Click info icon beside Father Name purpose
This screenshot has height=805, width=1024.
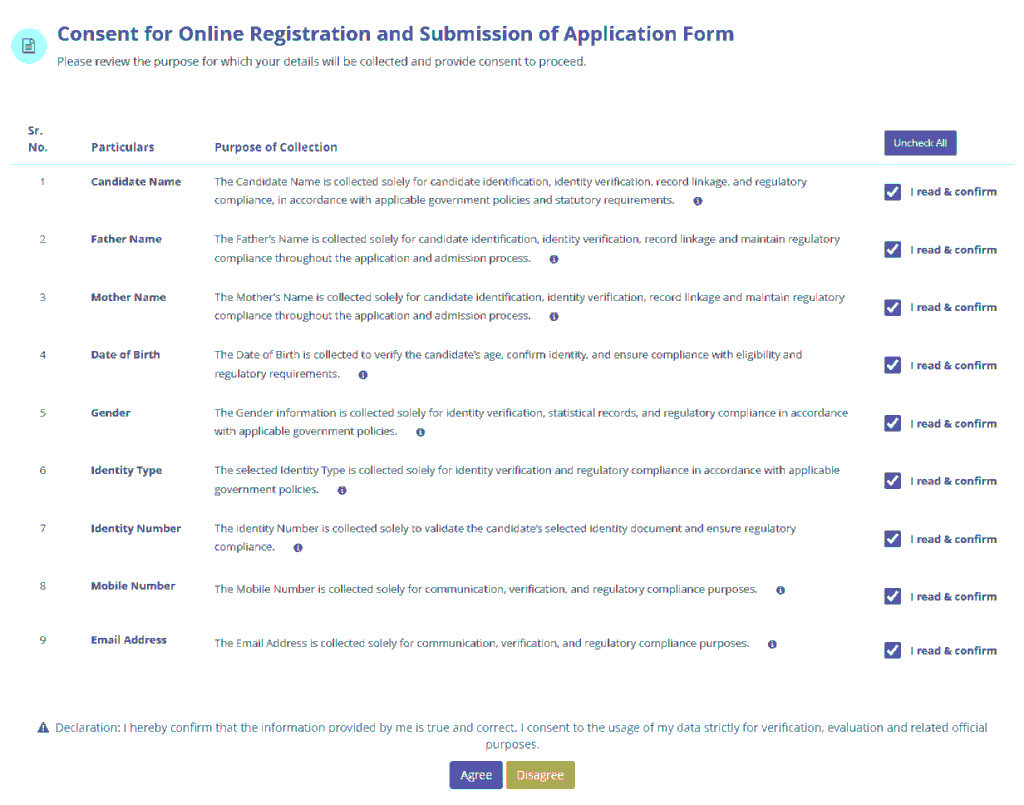tap(553, 259)
